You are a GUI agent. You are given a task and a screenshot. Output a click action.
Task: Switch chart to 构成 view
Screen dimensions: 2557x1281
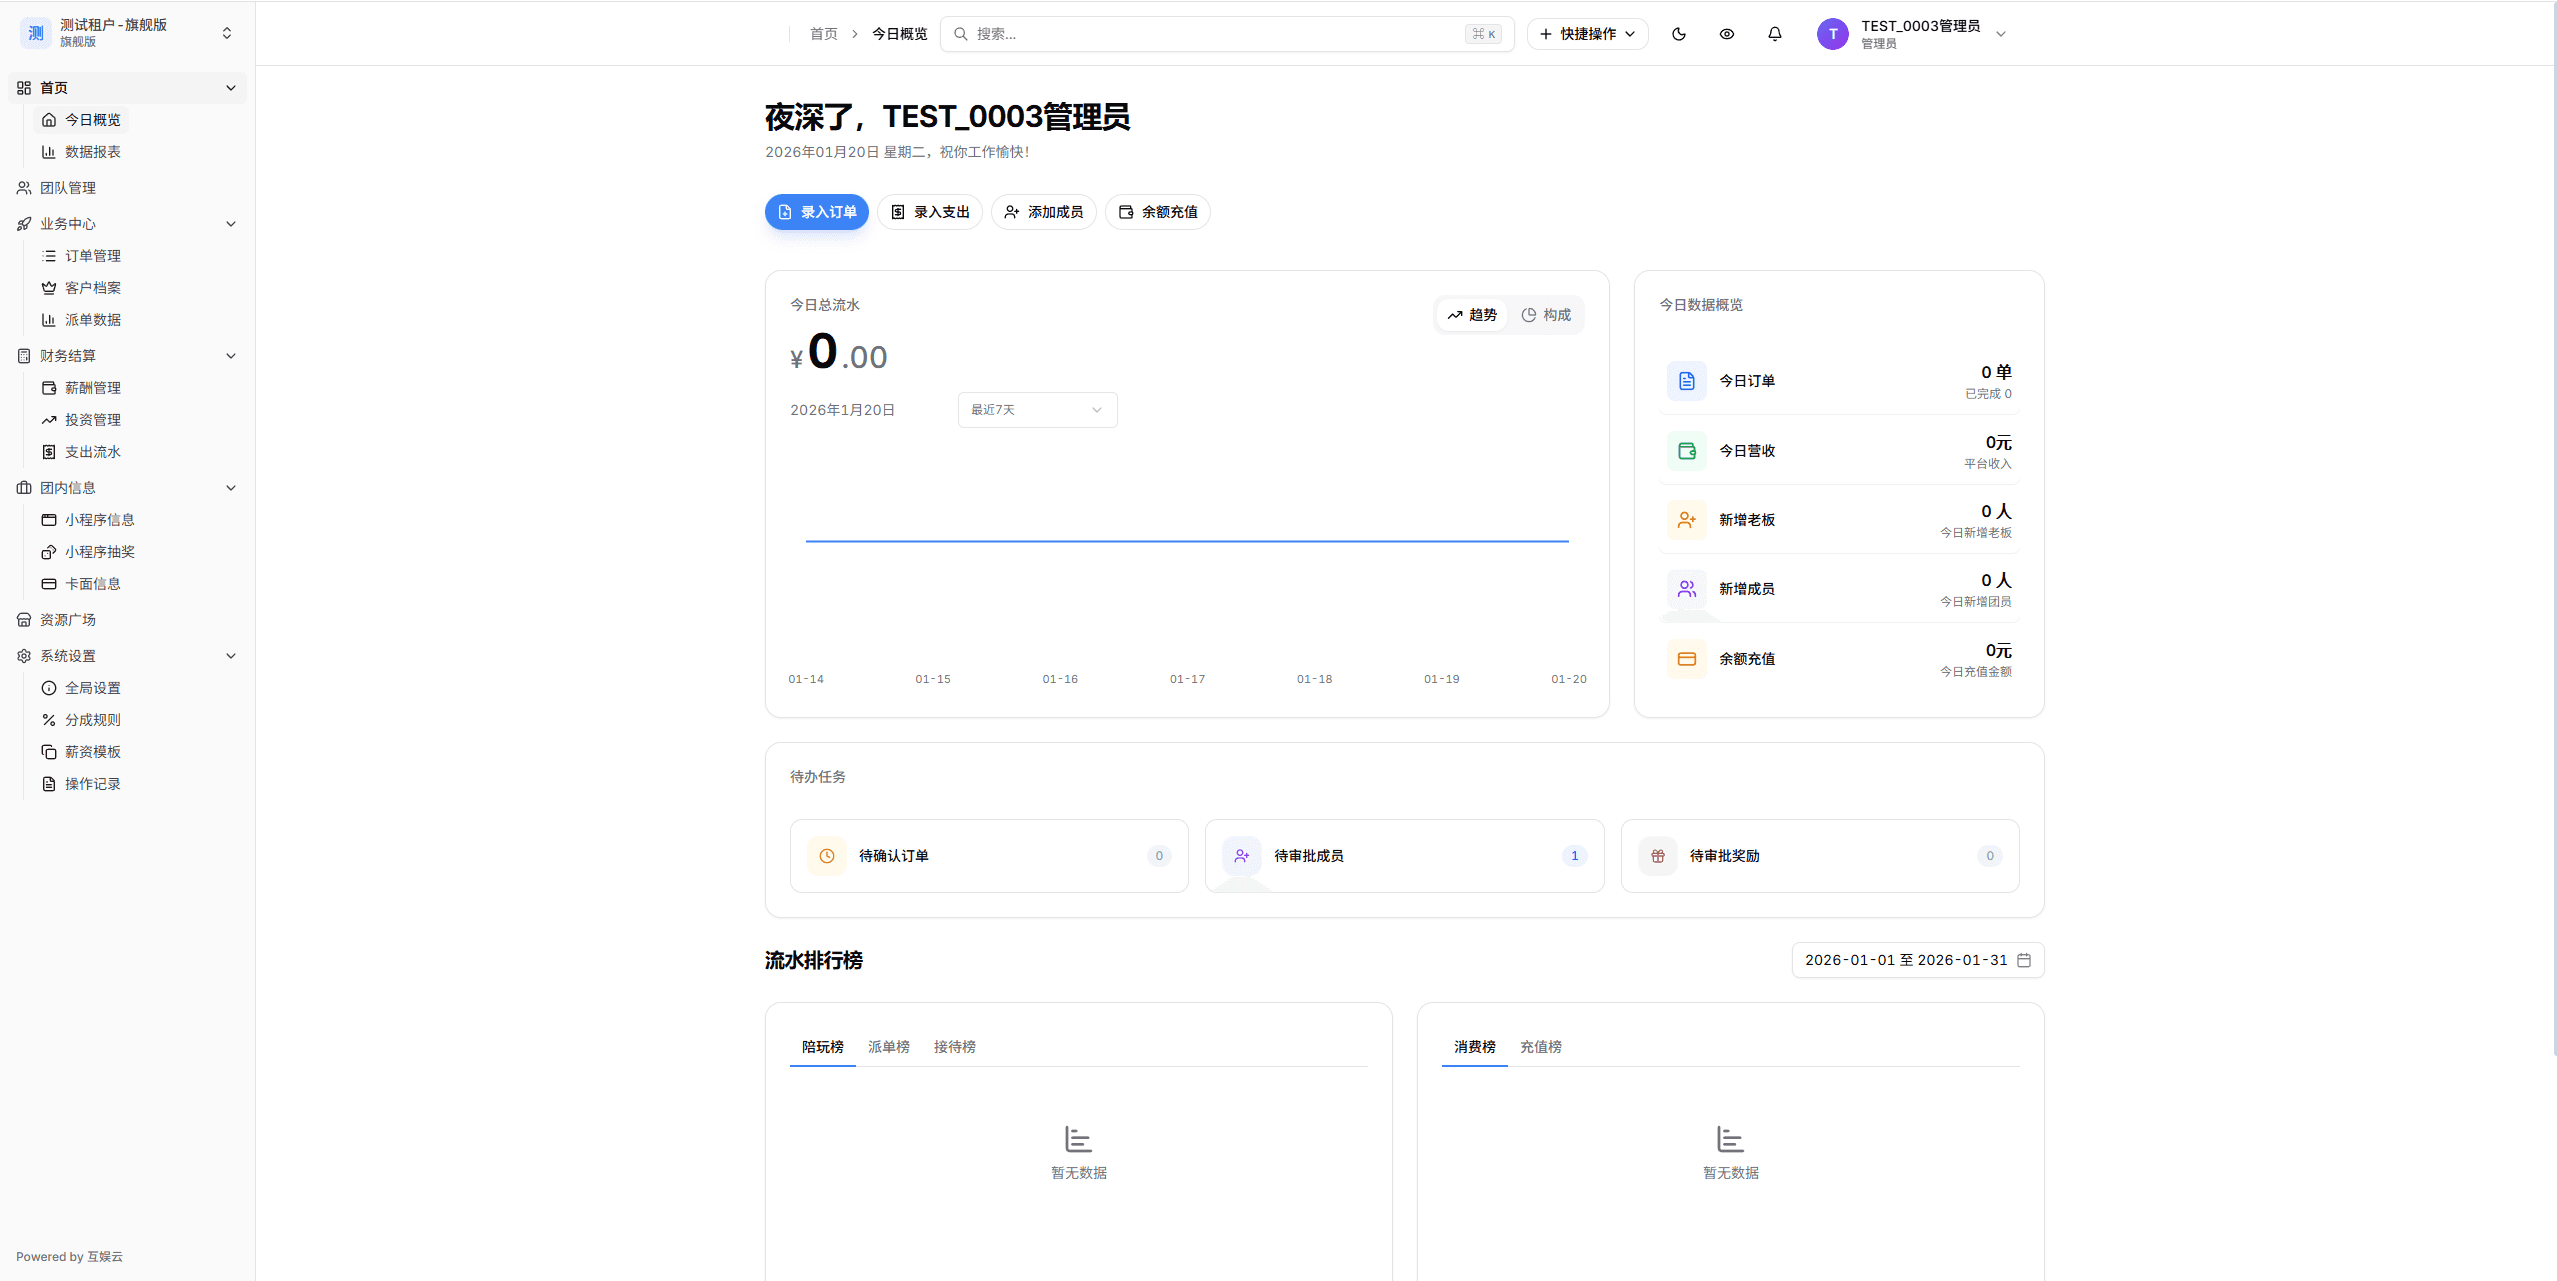coord(1546,314)
